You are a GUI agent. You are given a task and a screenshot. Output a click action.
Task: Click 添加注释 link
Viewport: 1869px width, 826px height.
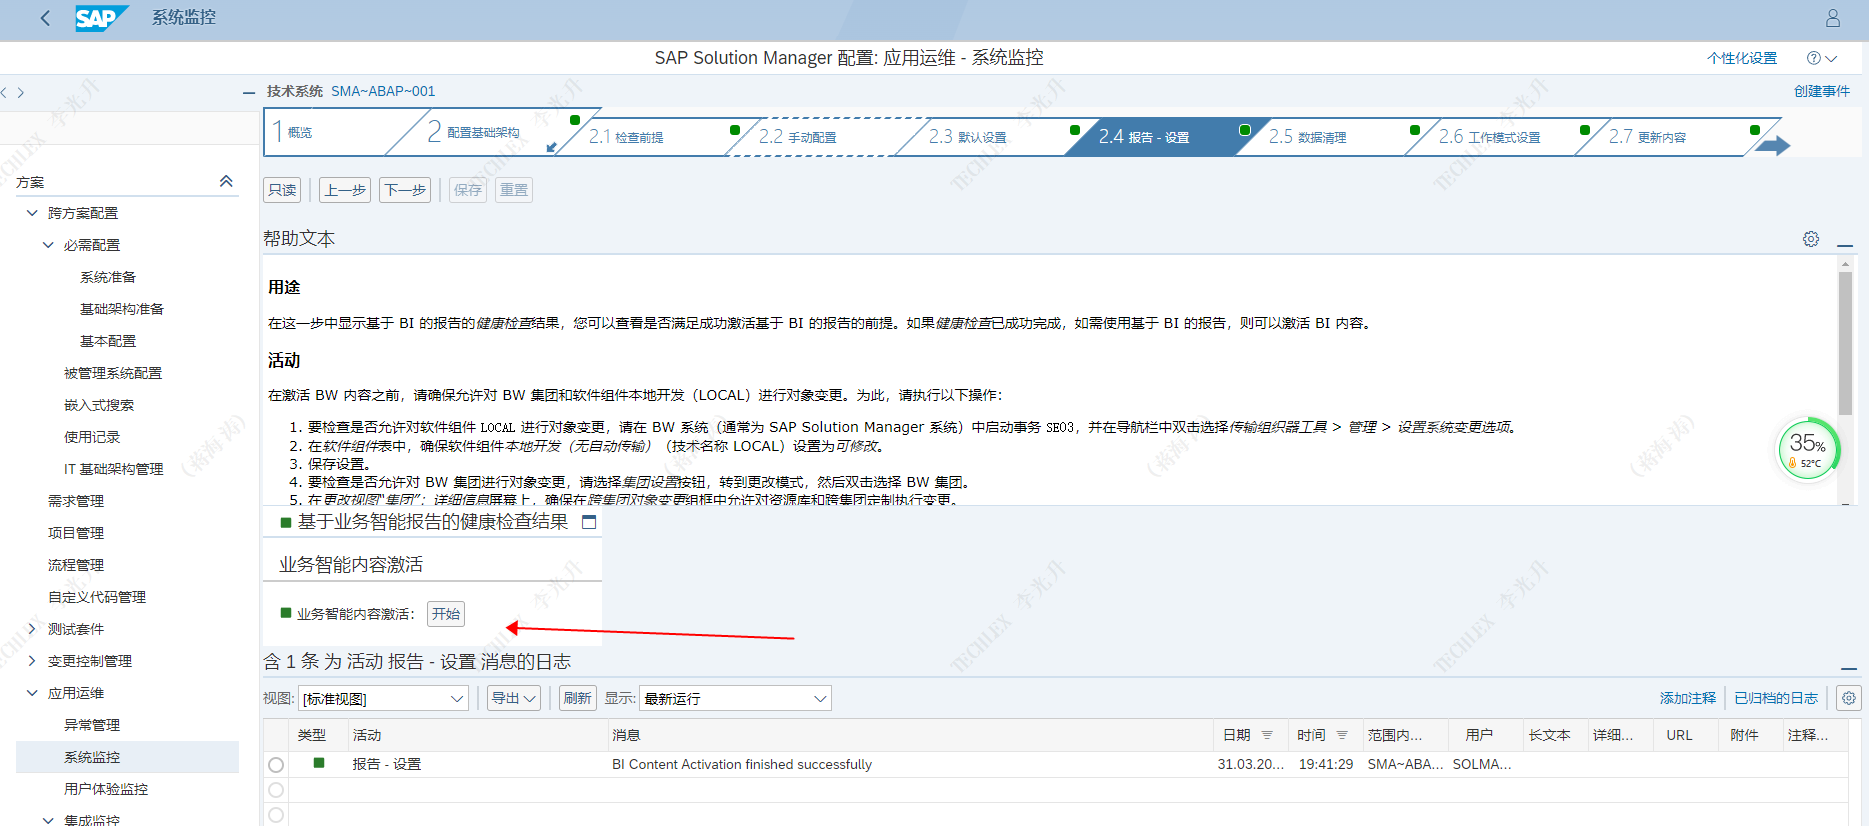click(1688, 698)
